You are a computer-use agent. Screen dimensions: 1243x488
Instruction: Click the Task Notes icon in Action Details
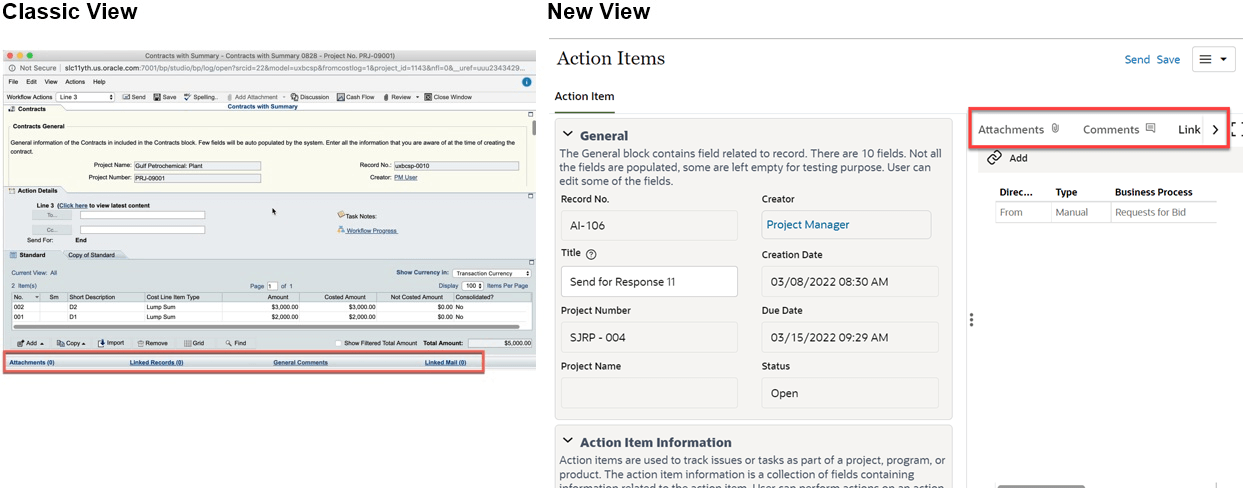(342, 214)
